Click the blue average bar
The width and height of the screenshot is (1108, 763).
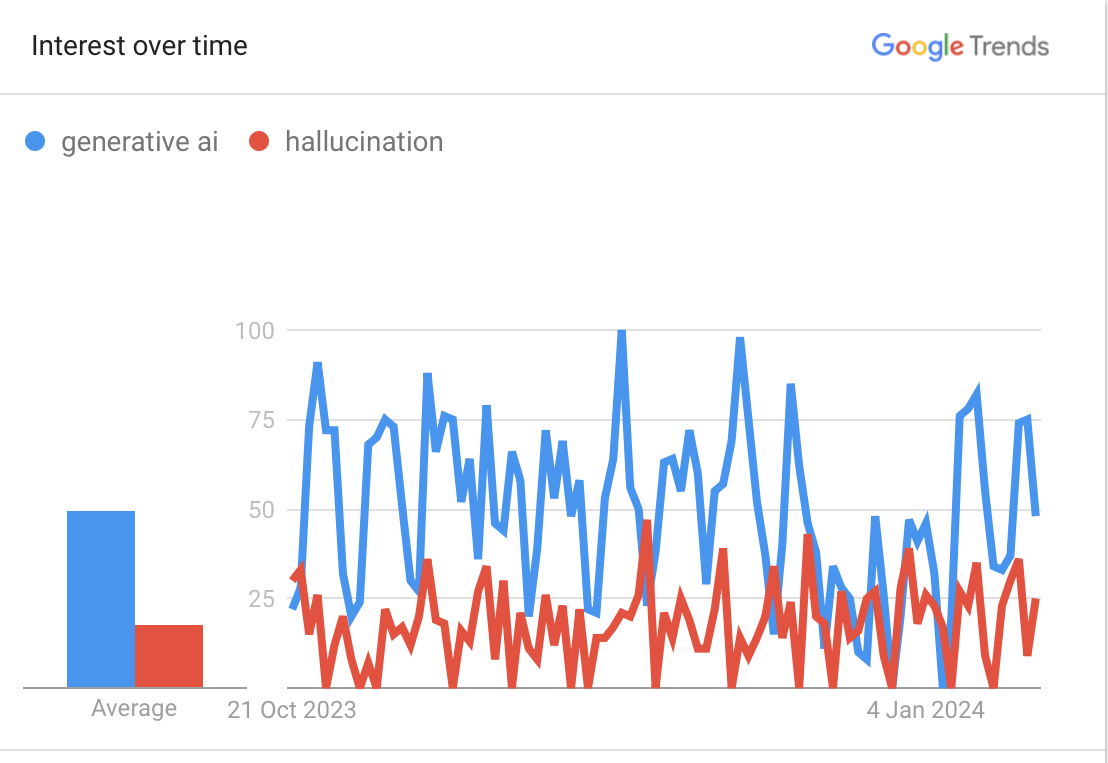101,599
